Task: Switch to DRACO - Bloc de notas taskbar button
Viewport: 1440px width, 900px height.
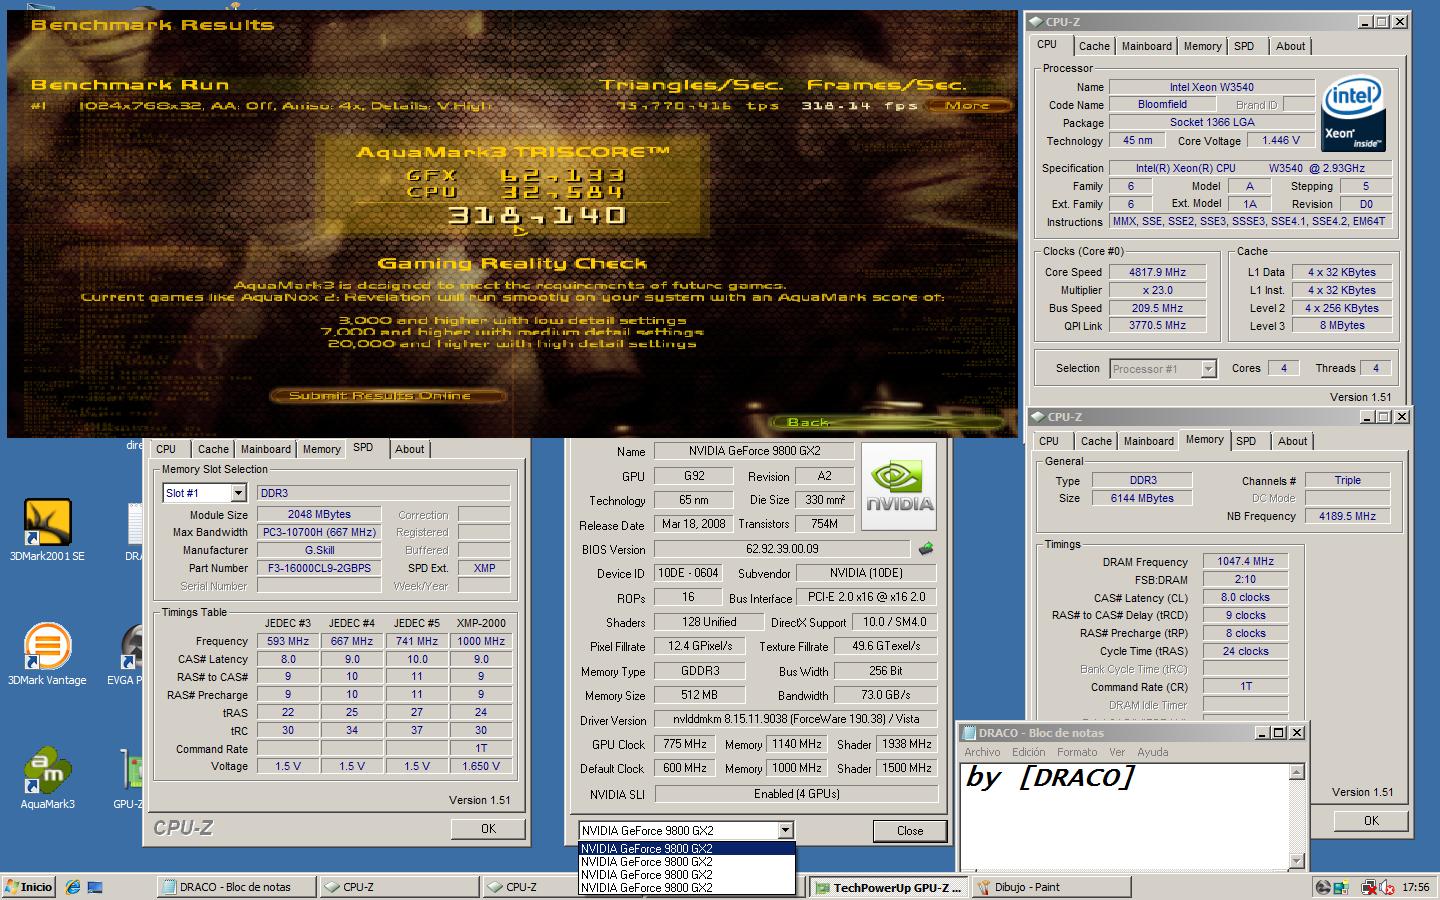Action: click(237, 887)
